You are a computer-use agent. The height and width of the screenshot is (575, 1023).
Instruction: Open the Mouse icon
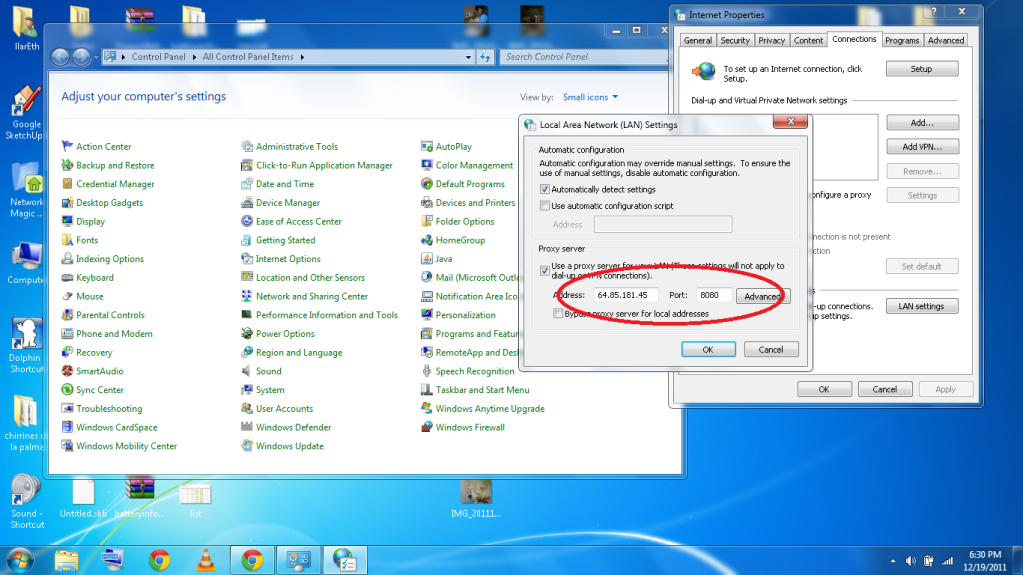coord(67,296)
